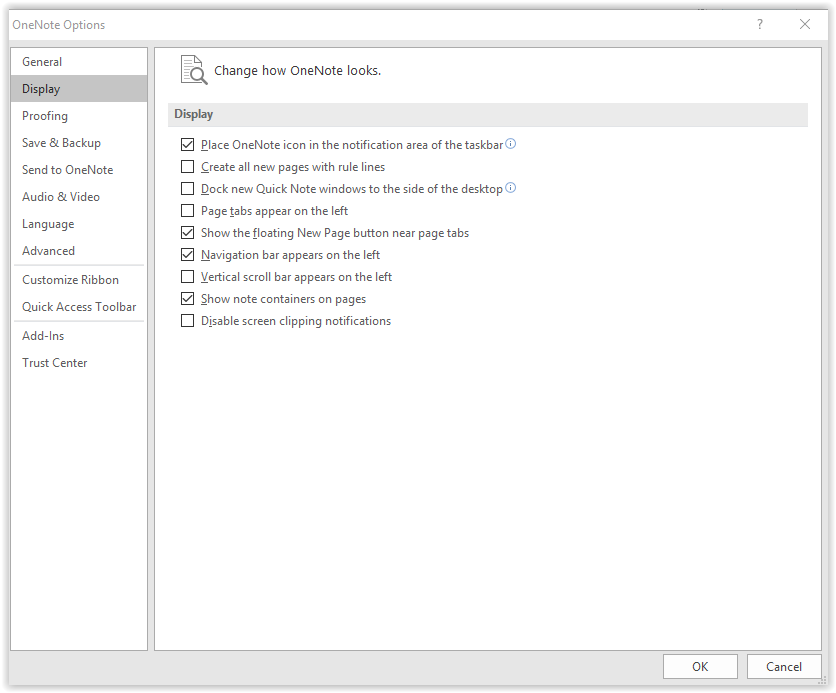Click the Cancel button
The width and height of the screenshot is (836, 693).
pos(784,666)
